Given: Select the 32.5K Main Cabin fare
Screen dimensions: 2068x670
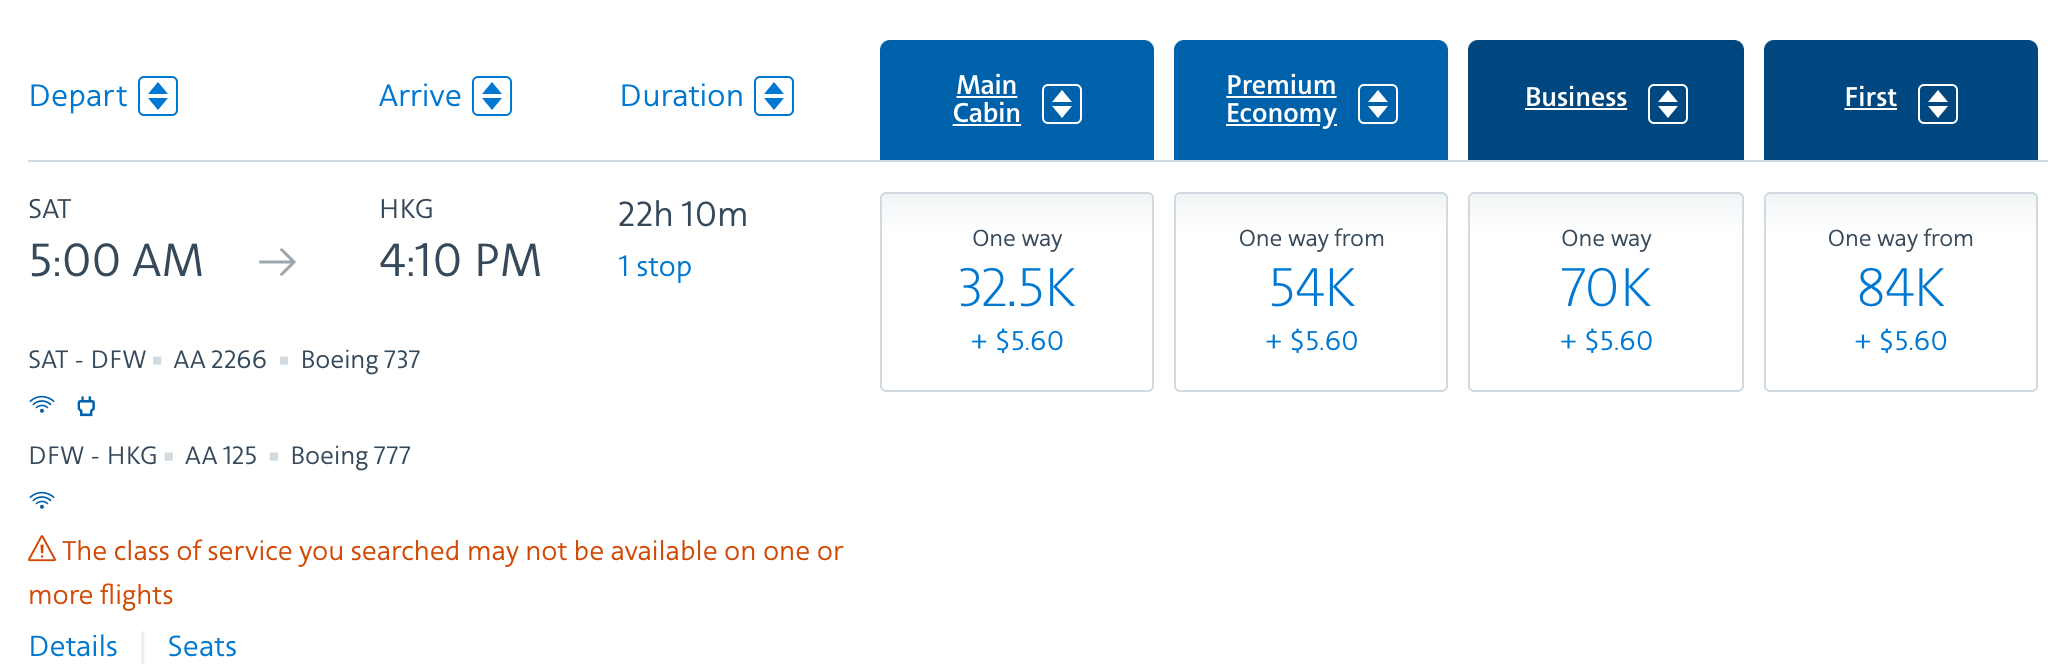Looking at the screenshot, I should tap(1016, 291).
